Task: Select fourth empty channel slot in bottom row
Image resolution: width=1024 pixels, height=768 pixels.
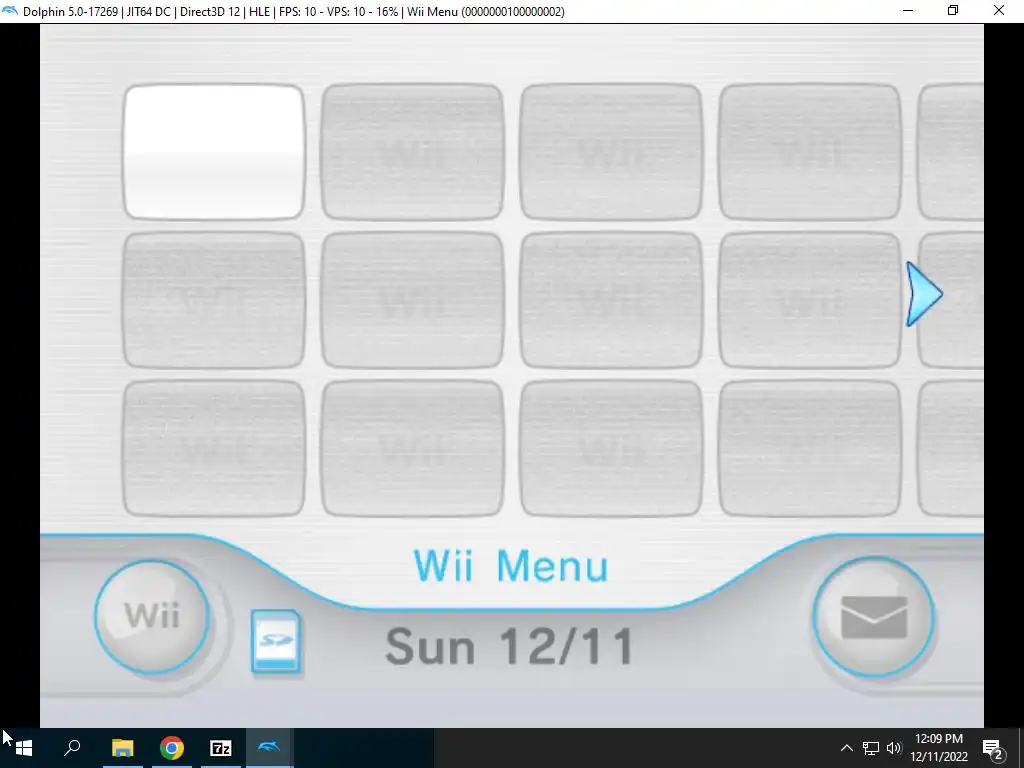Action: (810, 449)
